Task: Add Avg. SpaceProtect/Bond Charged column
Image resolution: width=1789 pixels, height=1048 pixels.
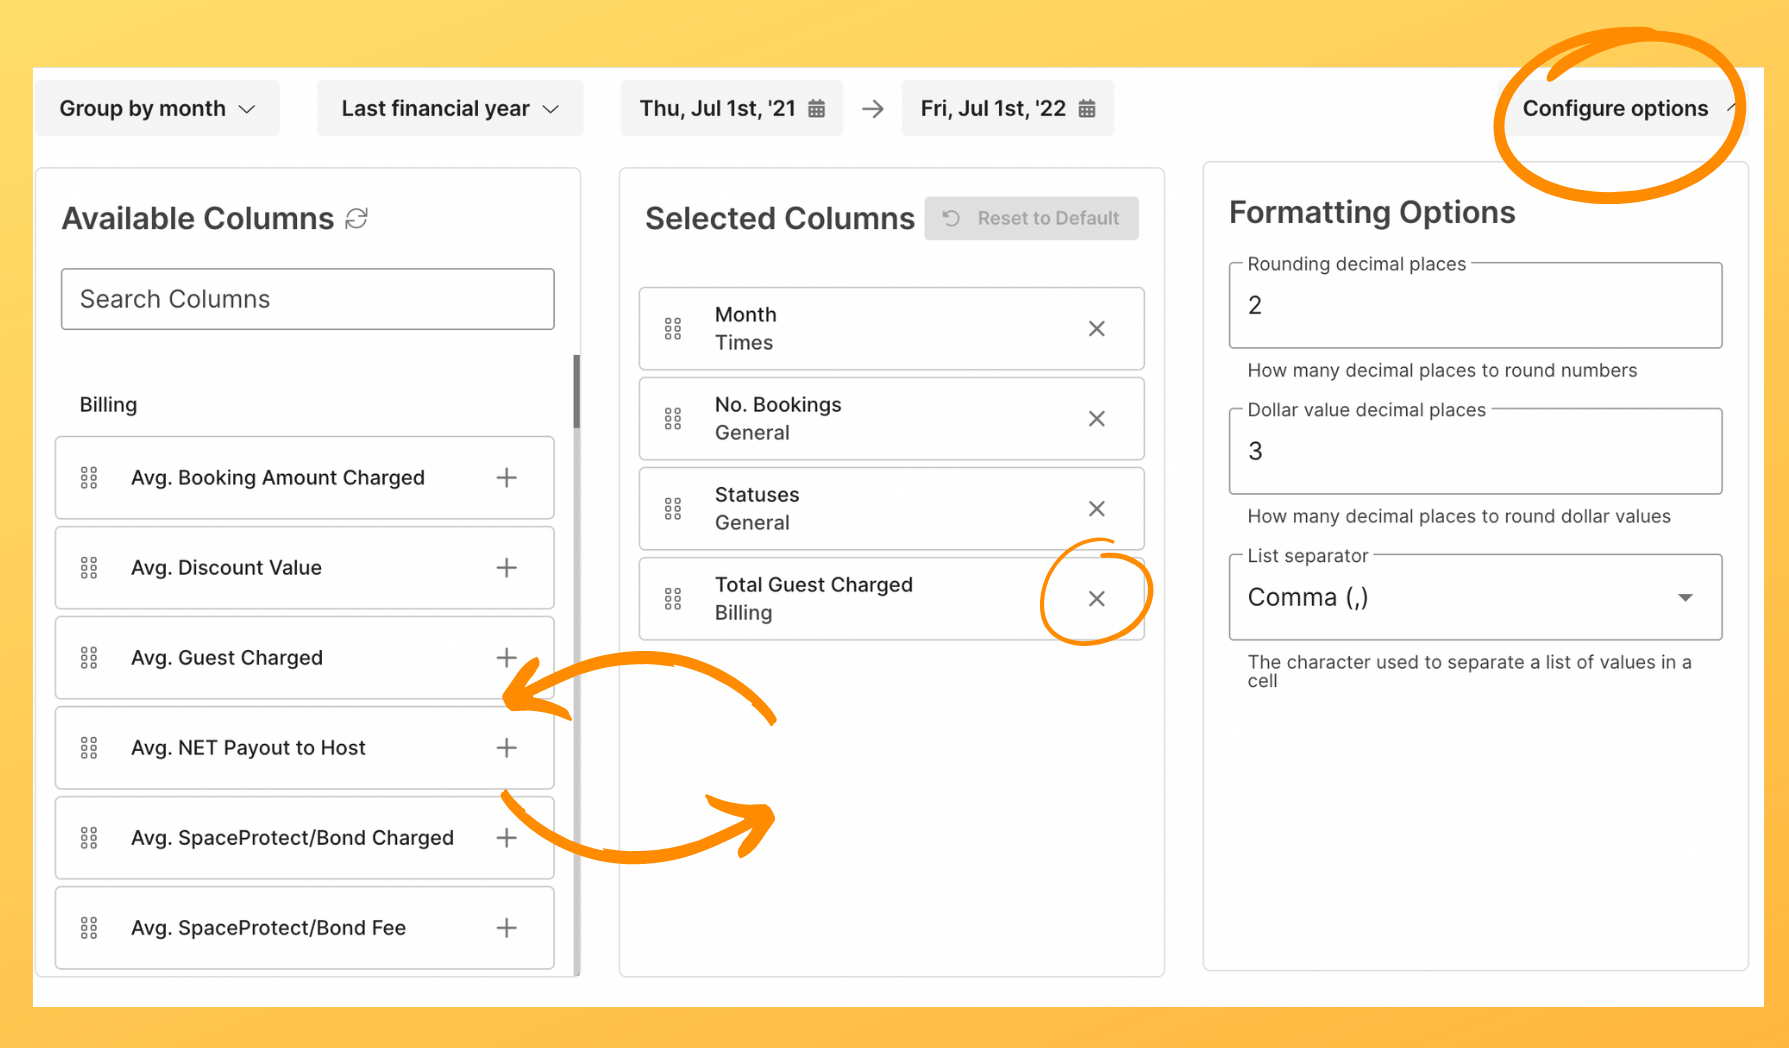Action: coord(507,838)
